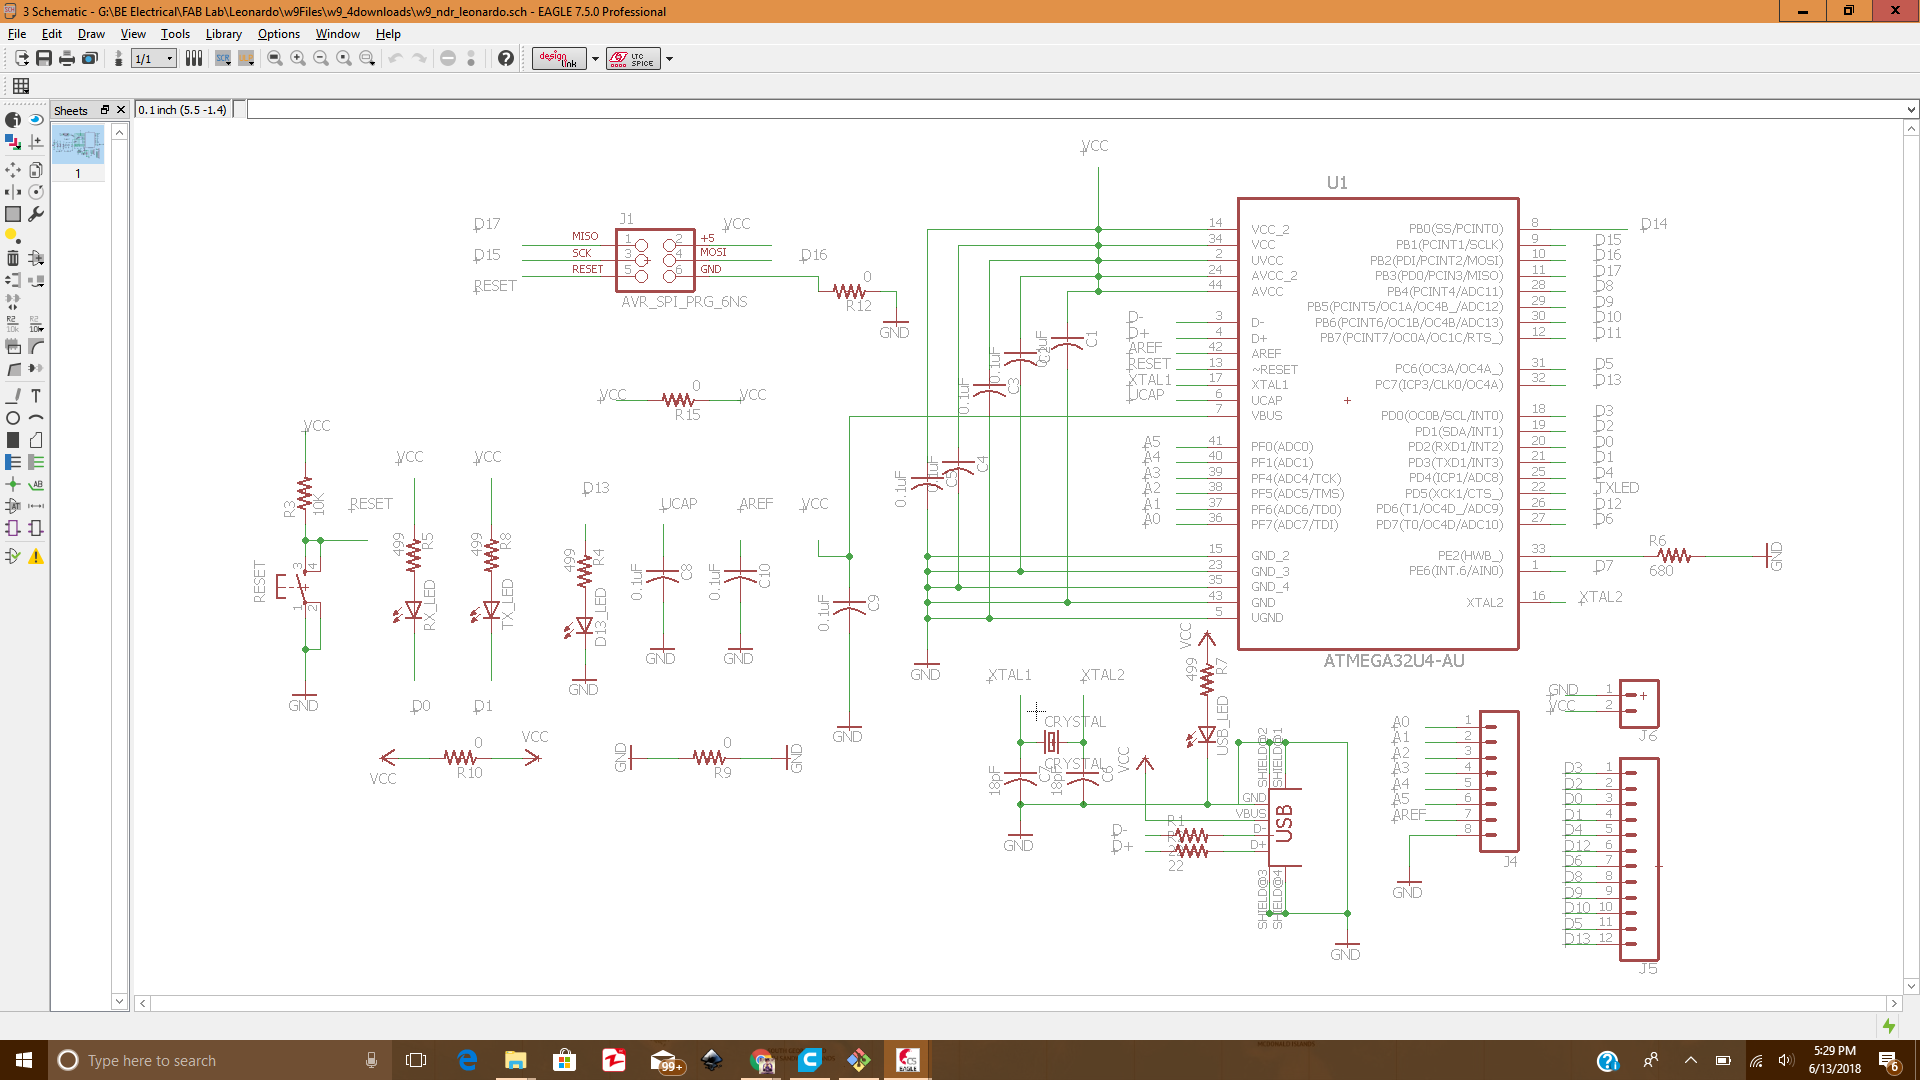Select the Circle drawing tool
Image resolution: width=1920 pixels, height=1080 pixels.
13,418
